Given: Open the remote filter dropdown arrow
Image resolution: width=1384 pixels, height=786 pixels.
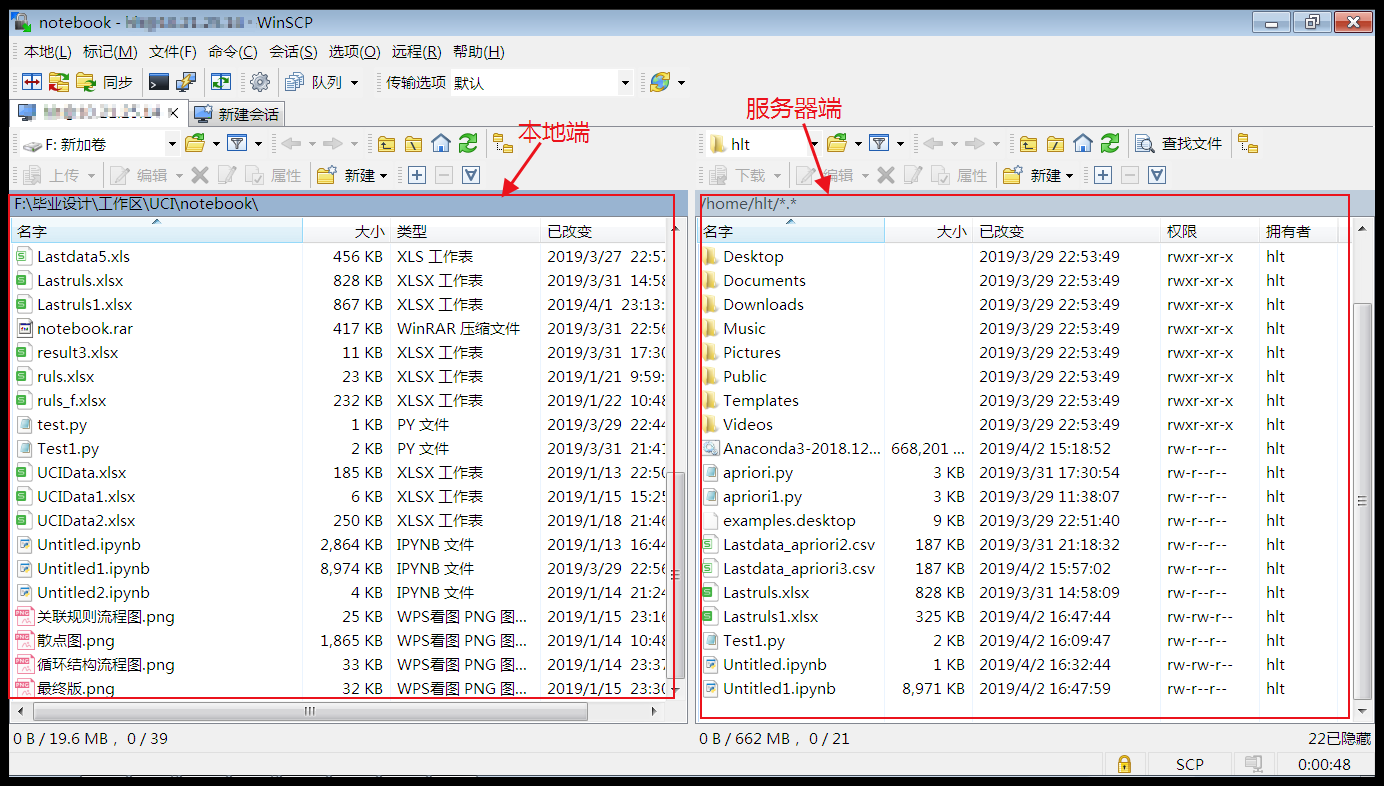Looking at the screenshot, I should tap(900, 145).
